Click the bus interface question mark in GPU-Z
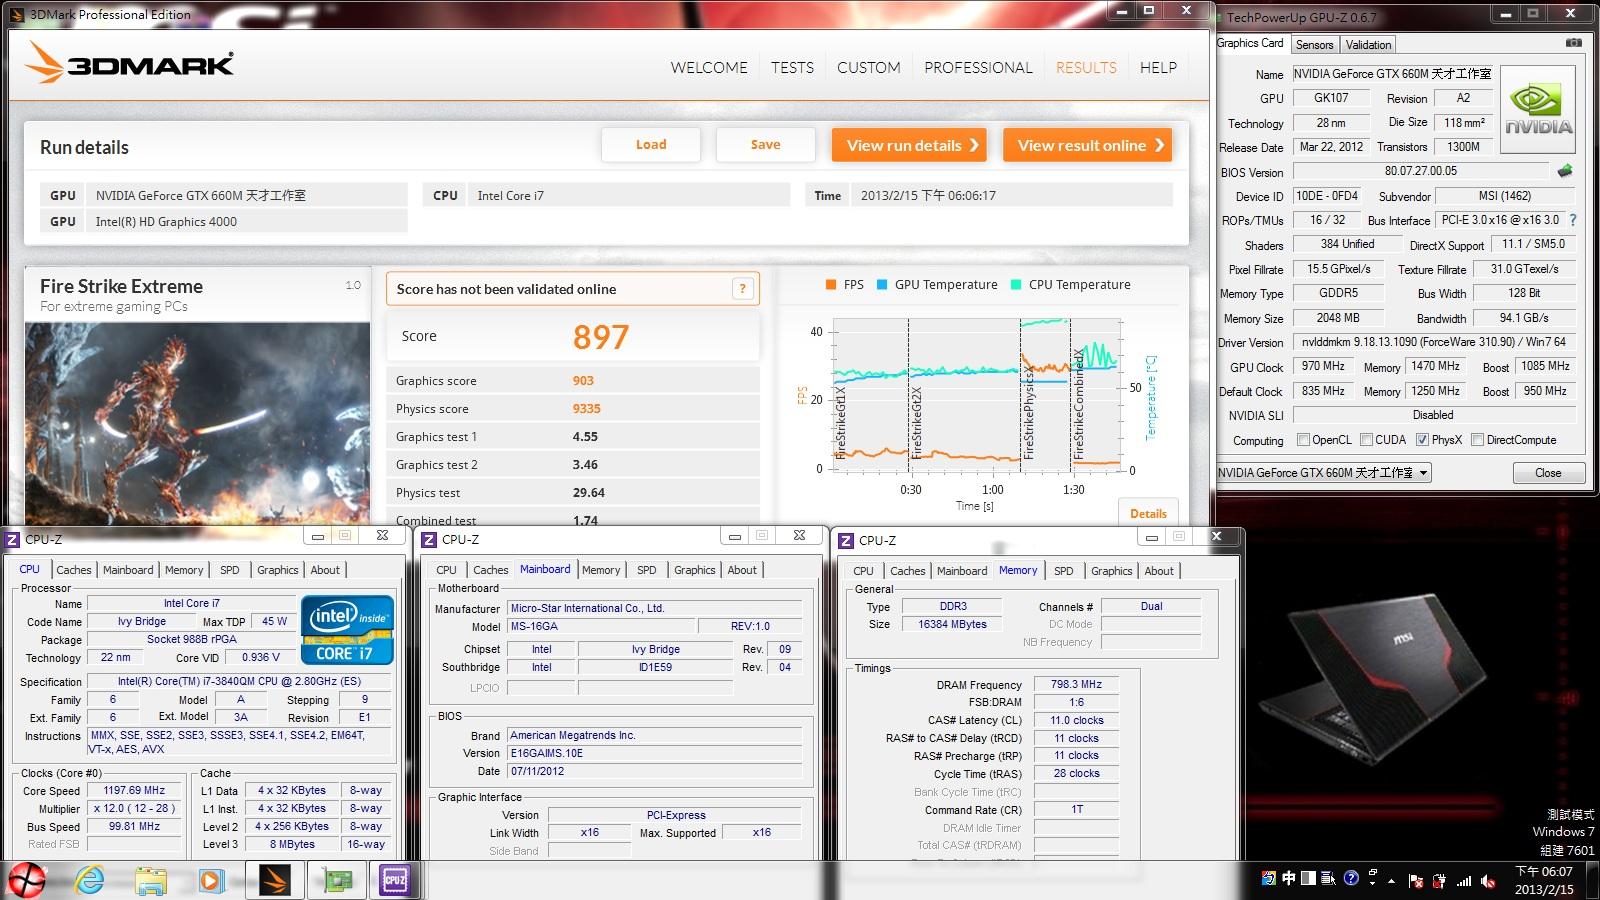 point(1572,220)
